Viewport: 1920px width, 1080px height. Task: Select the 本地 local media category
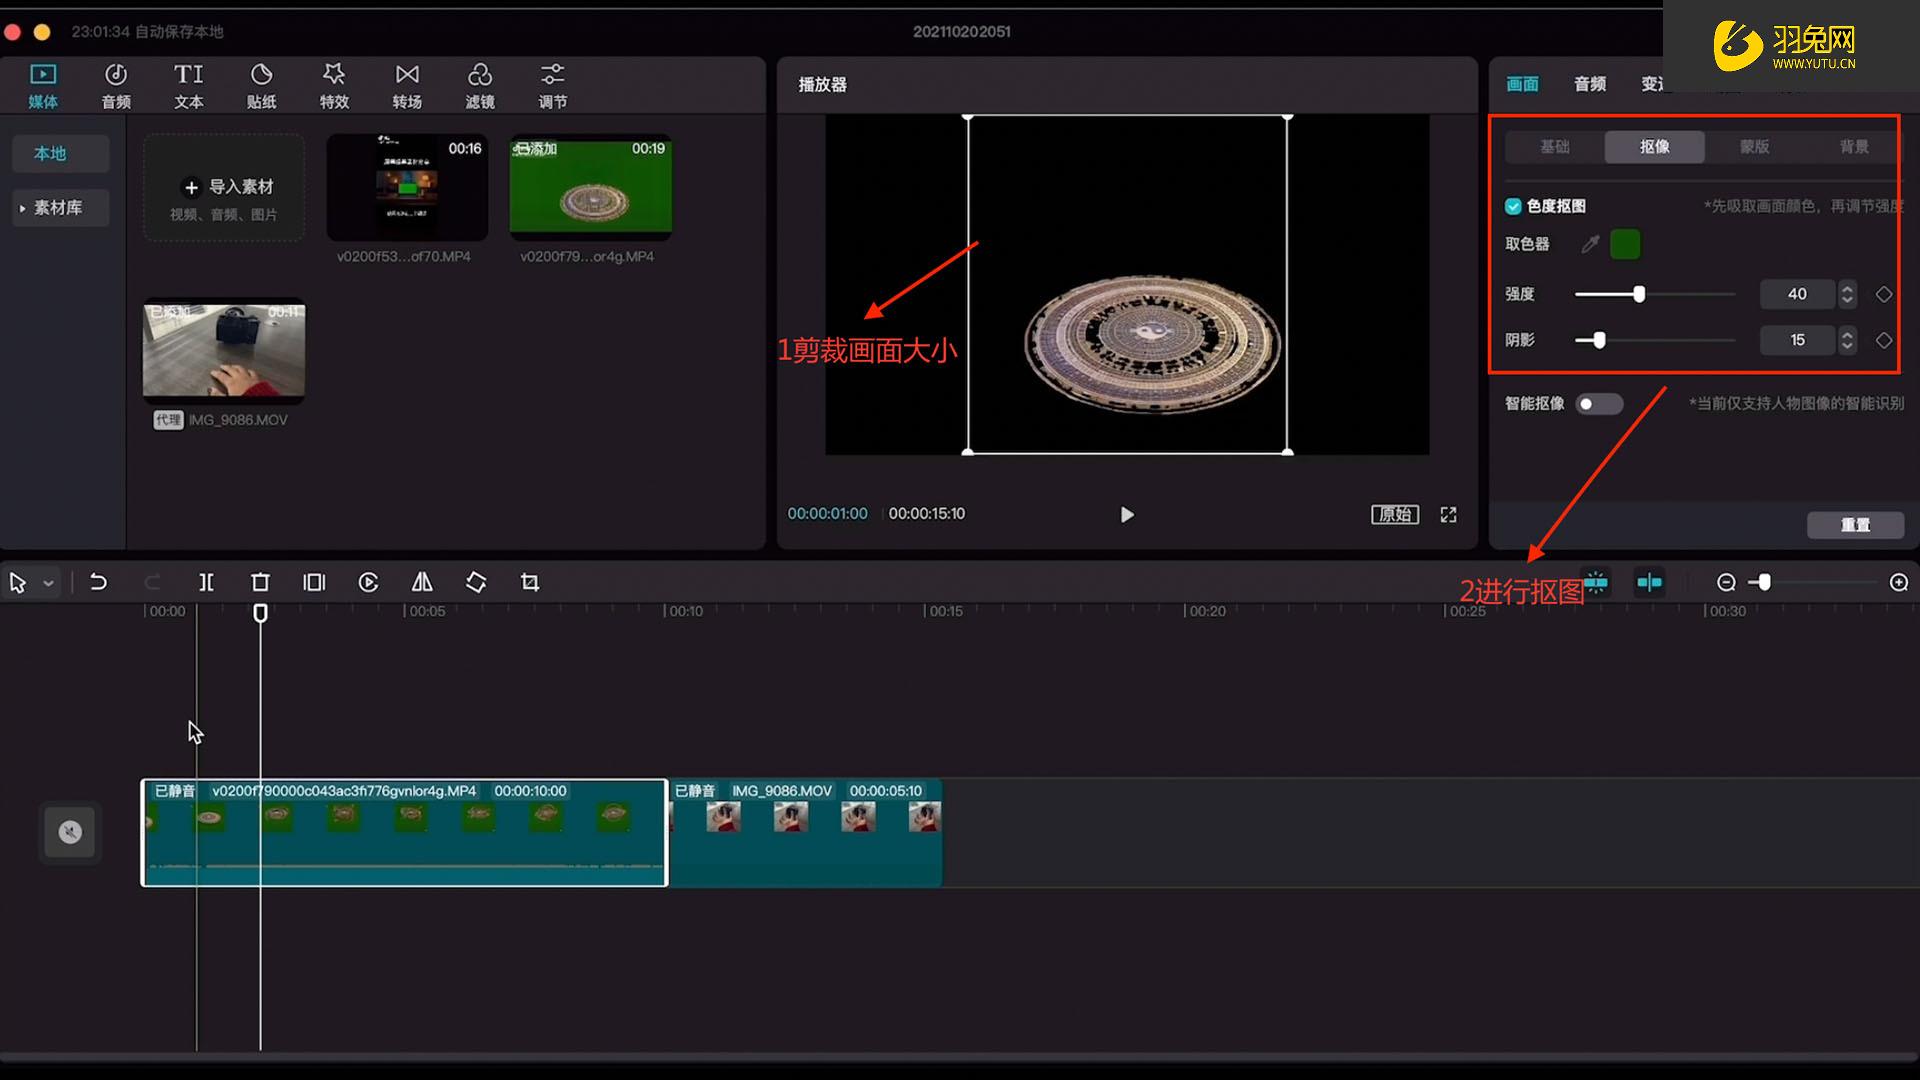point(60,153)
